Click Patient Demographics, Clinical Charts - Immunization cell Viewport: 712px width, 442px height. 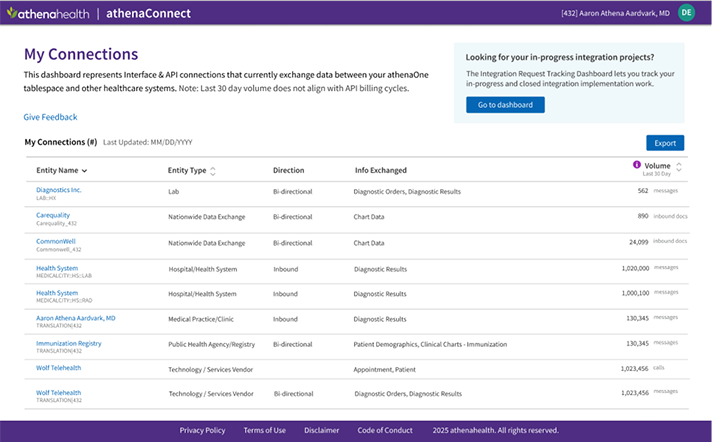[430, 344]
